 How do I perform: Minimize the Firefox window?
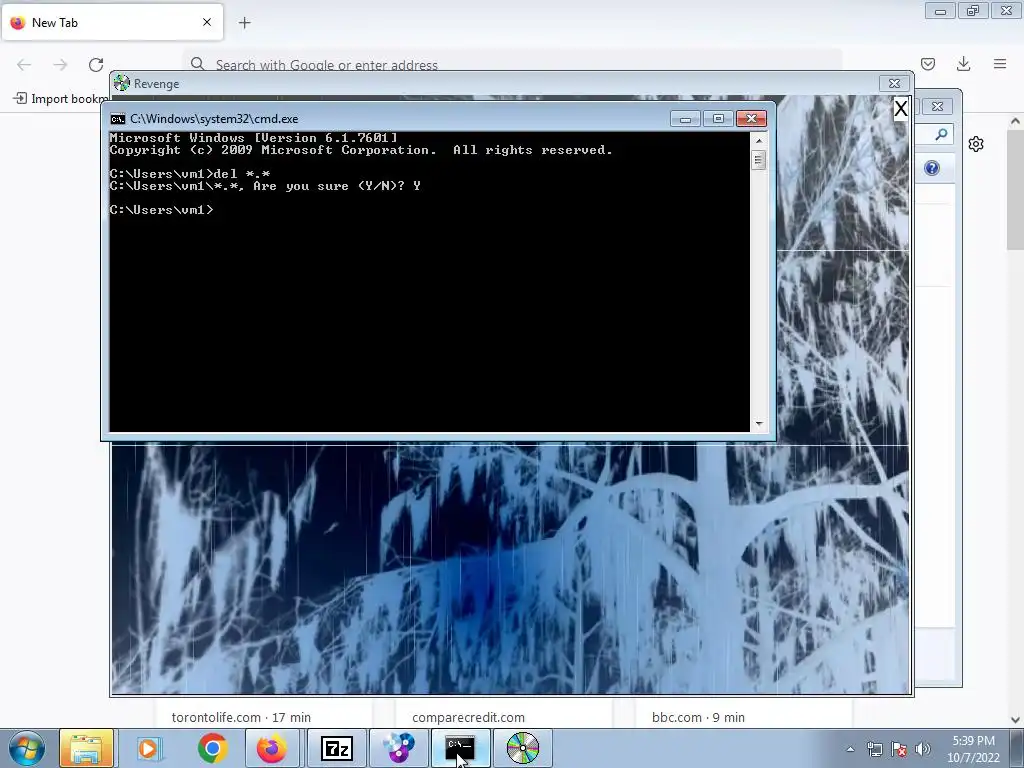click(940, 11)
